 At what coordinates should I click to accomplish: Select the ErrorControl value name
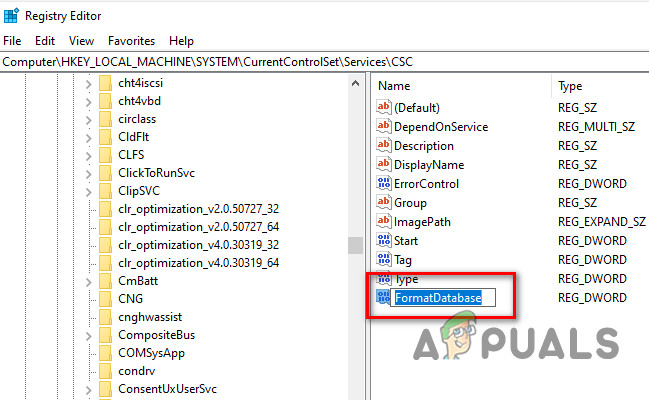coord(426,184)
